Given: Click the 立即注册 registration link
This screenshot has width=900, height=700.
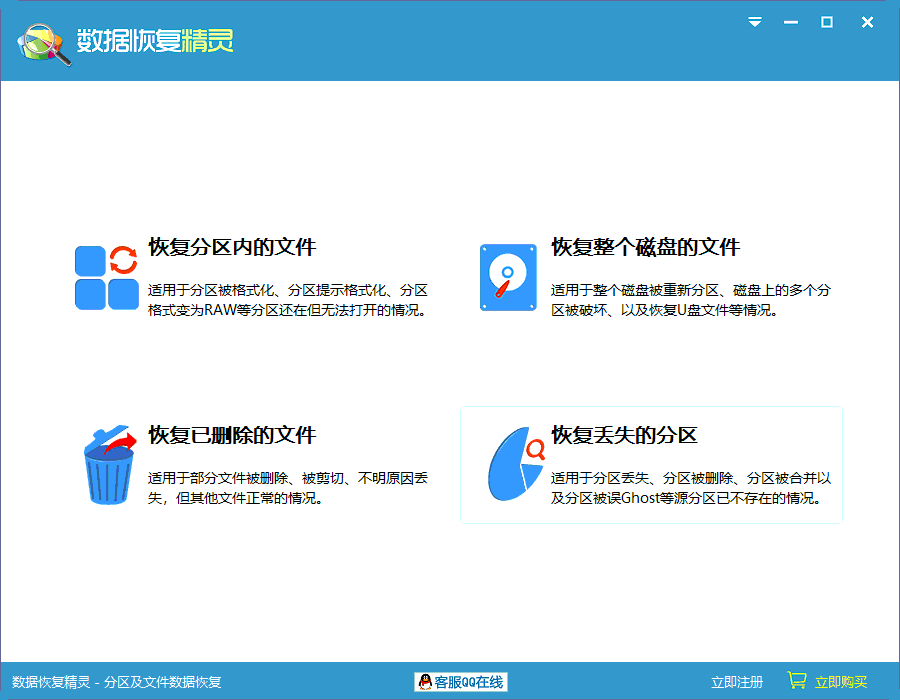Looking at the screenshot, I should point(736,680).
